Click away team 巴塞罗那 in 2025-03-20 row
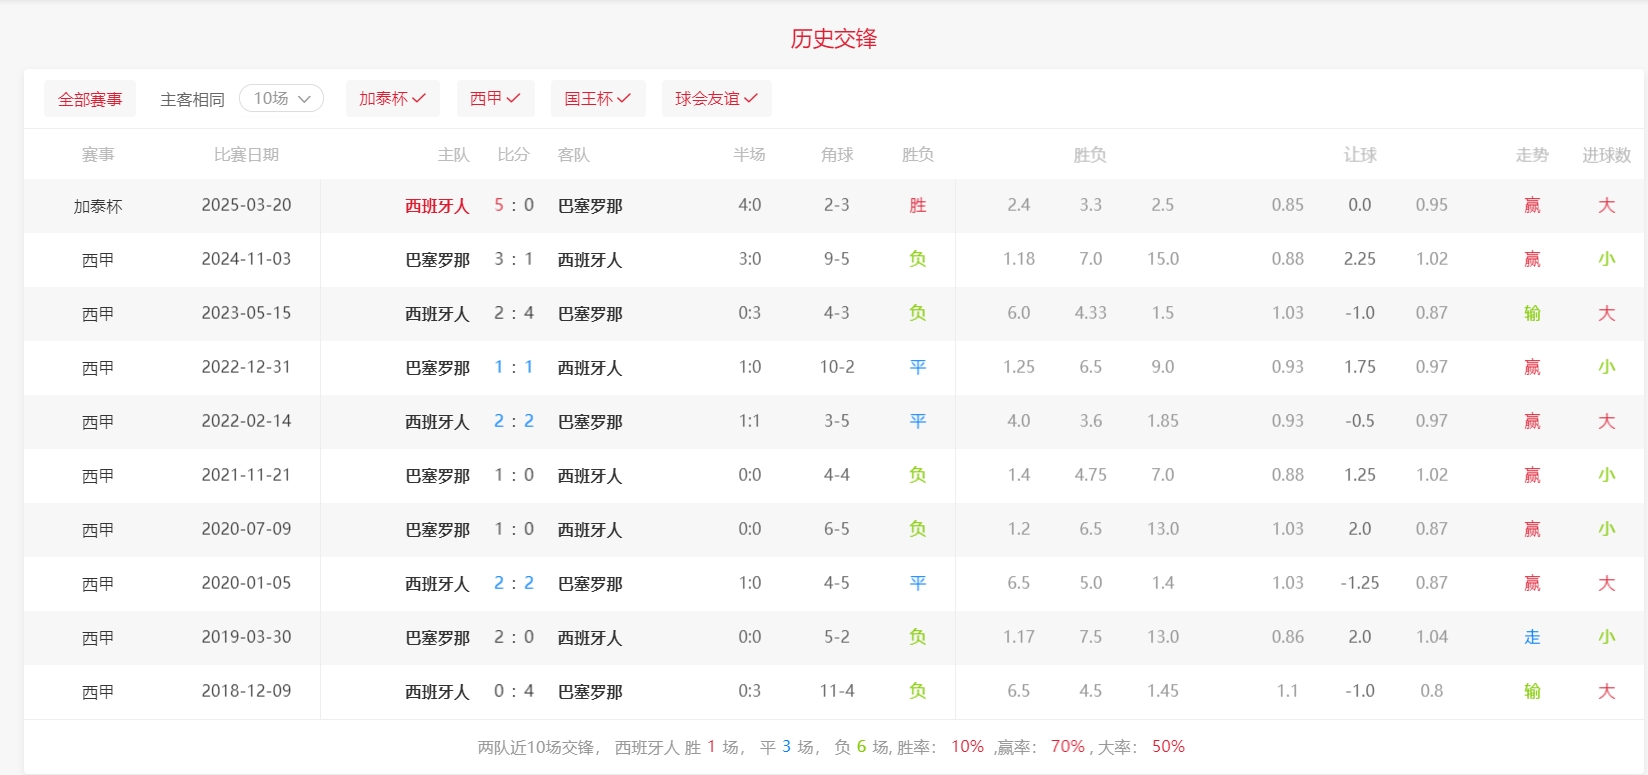 click(x=590, y=206)
